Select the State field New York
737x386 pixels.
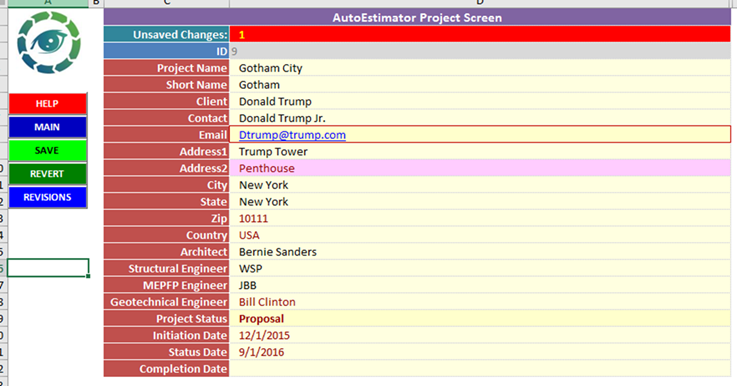pos(480,202)
